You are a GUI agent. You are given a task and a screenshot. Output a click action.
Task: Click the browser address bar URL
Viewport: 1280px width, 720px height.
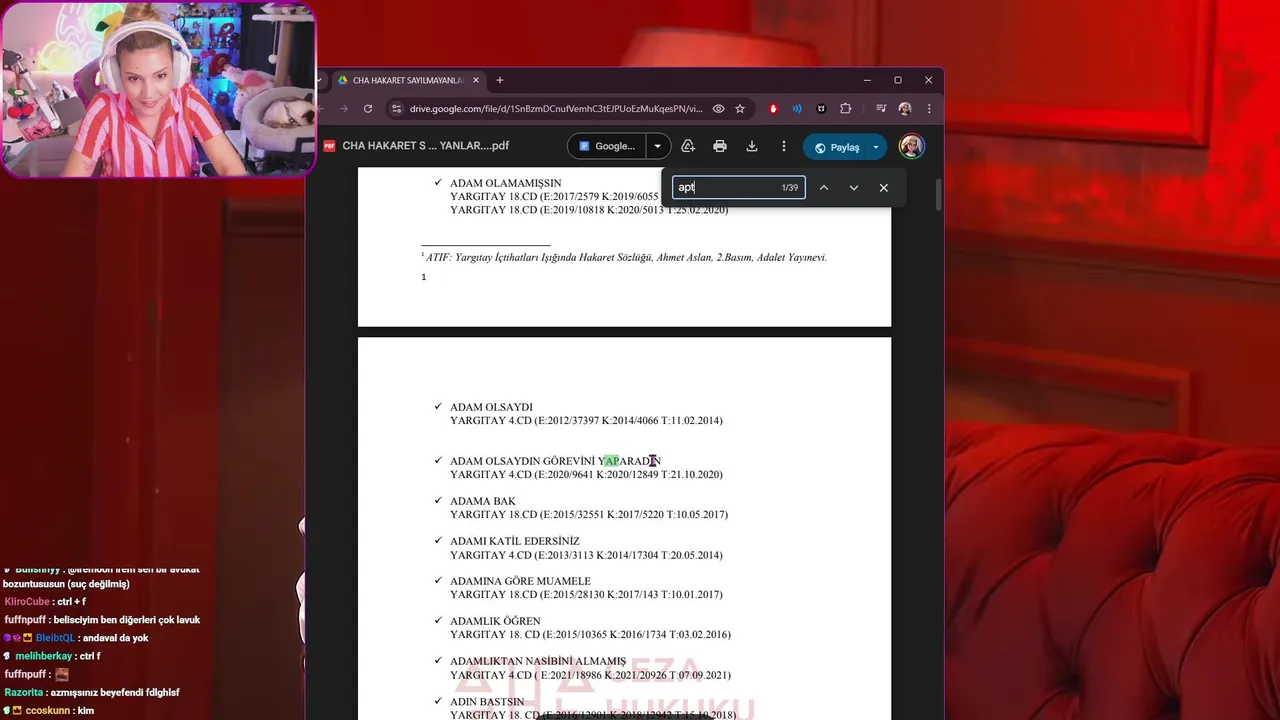(556, 108)
